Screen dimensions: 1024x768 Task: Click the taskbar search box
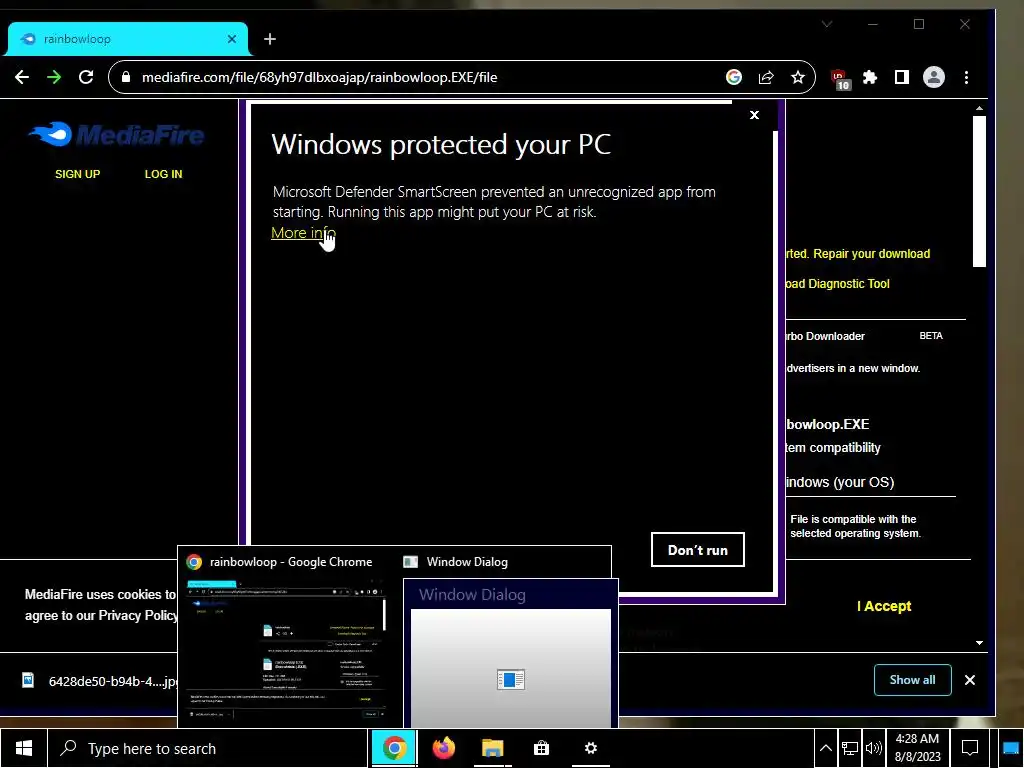click(x=208, y=748)
